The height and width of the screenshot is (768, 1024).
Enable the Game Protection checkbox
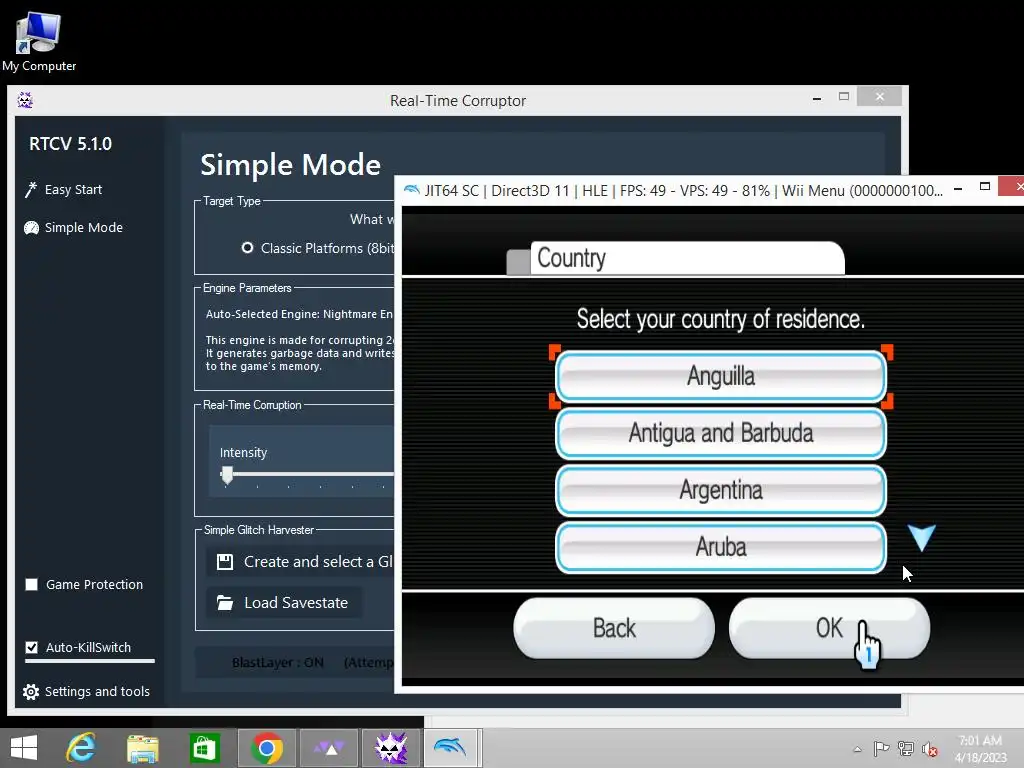[x=31, y=584]
